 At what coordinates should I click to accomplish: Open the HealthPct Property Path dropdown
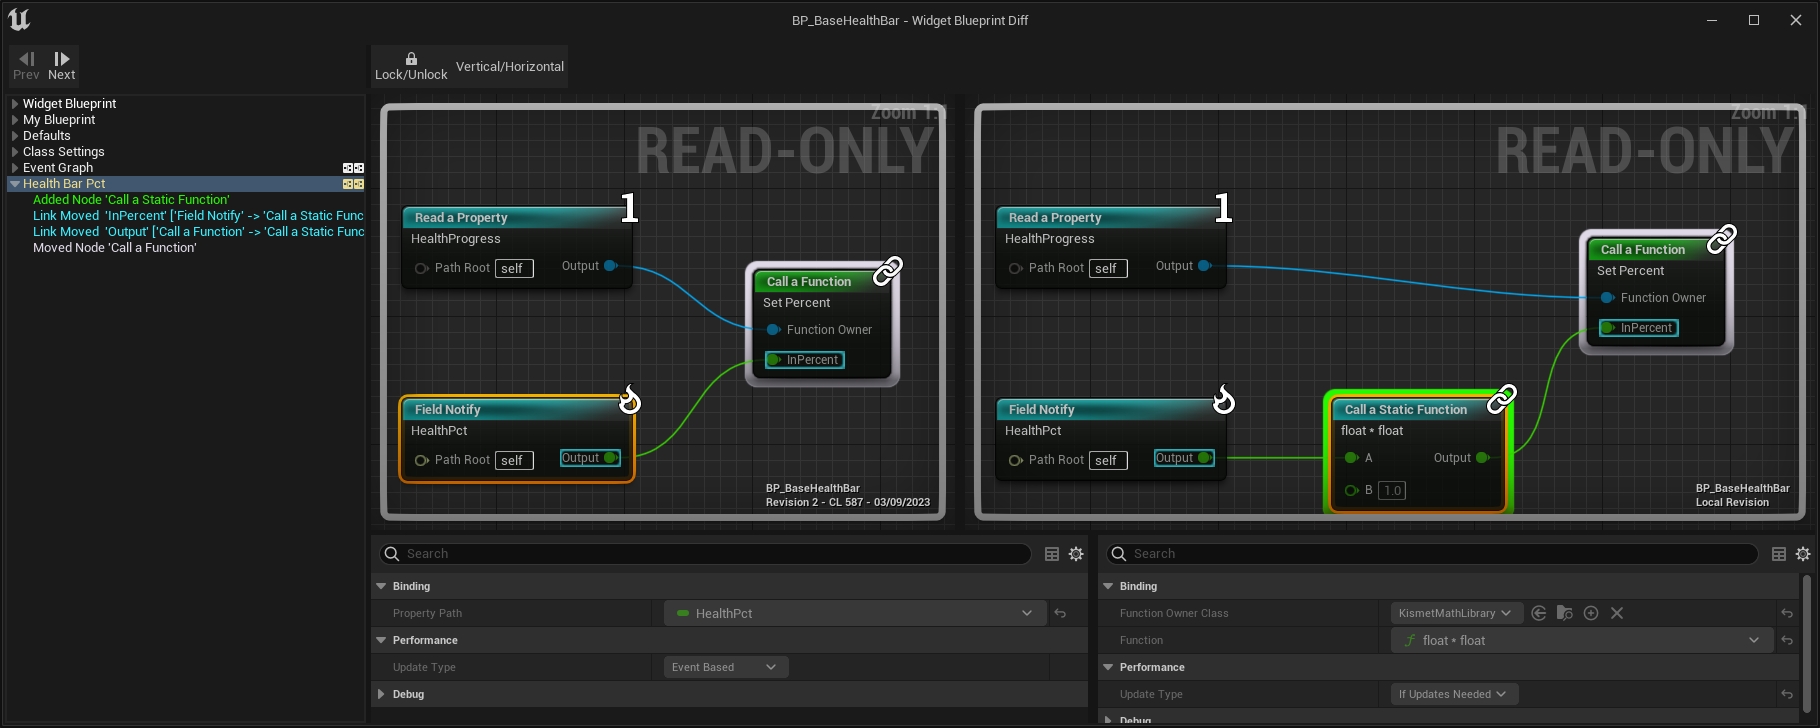pyautogui.click(x=855, y=614)
